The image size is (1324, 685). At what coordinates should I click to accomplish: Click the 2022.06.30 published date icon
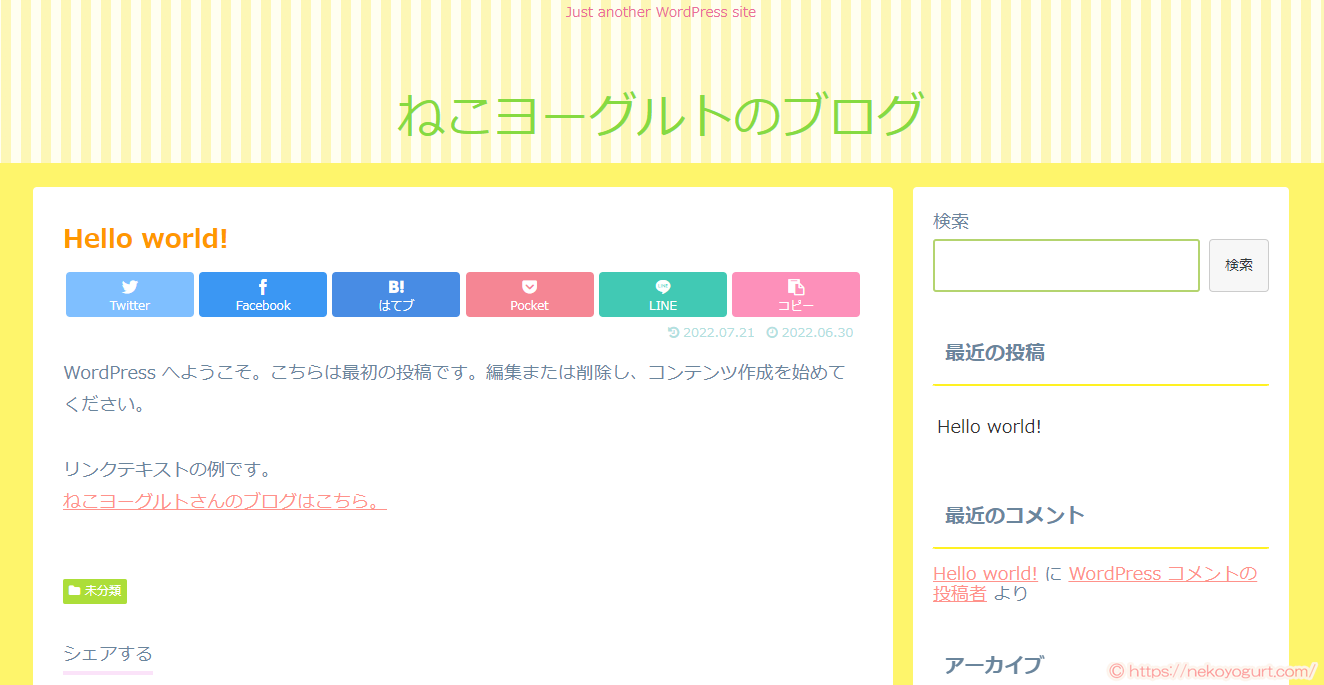tap(808, 332)
